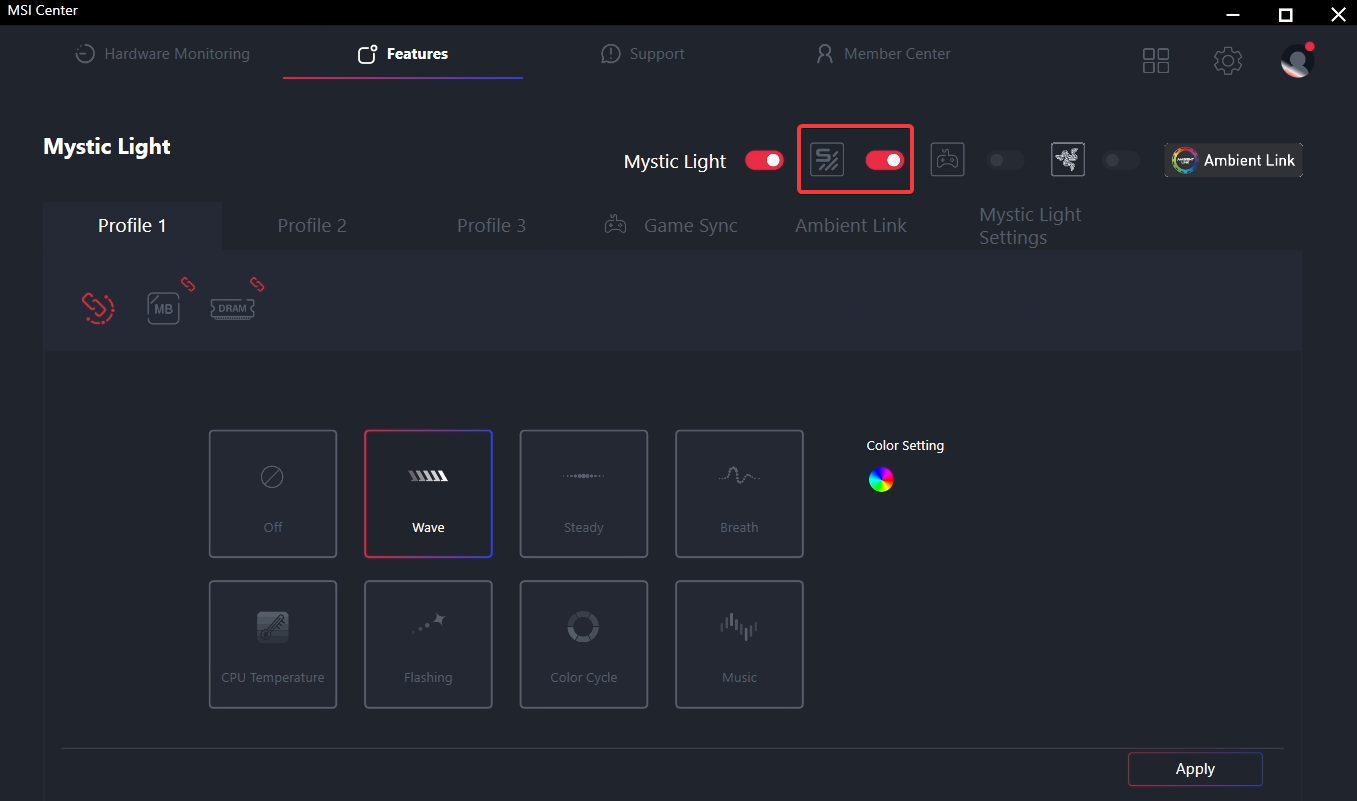
Task: Disable the SteelSeries sync toggle
Action: pyautogui.click(x=885, y=161)
